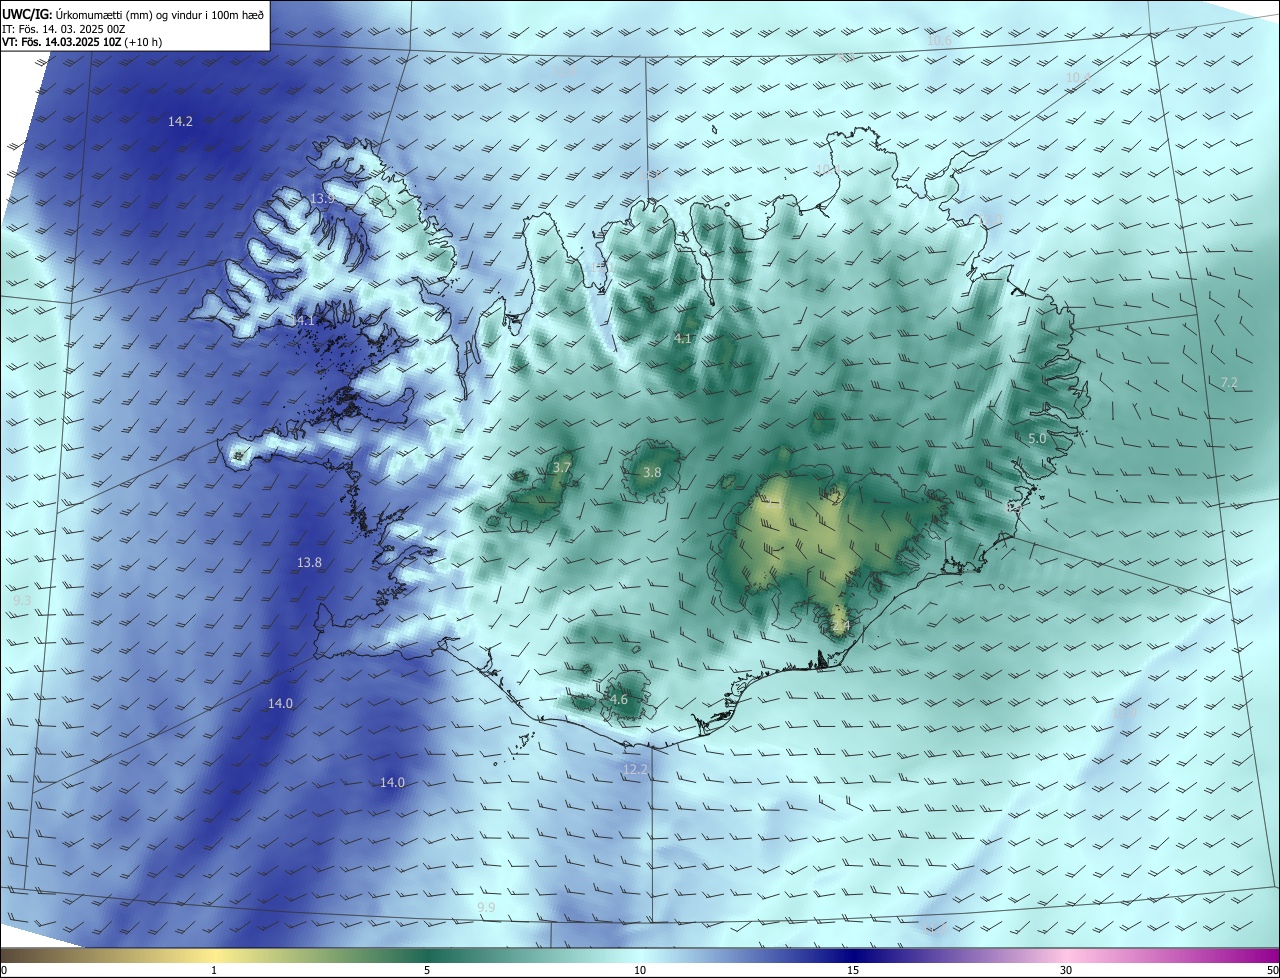This screenshot has width=1280, height=978.
Task: Click the 4.6 value label
Action: (x=618, y=699)
